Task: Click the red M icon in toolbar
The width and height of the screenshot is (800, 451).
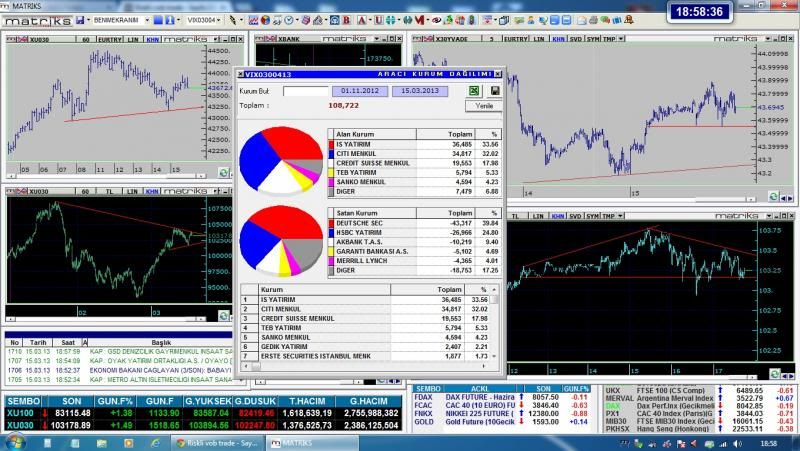Action: pyautogui.click(x=419, y=20)
